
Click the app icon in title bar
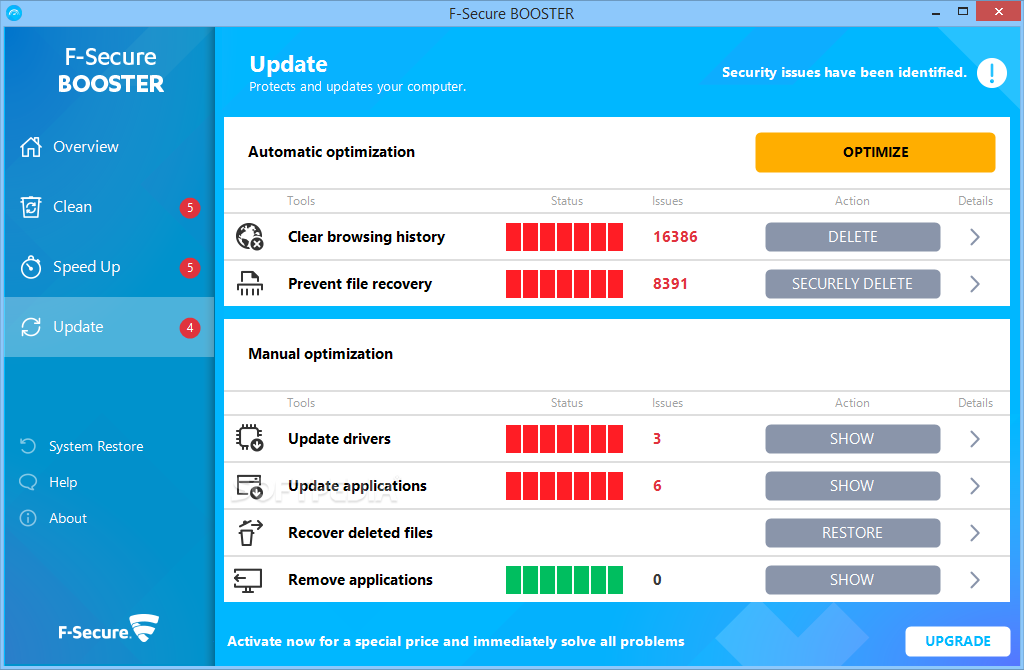click(14, 12)
